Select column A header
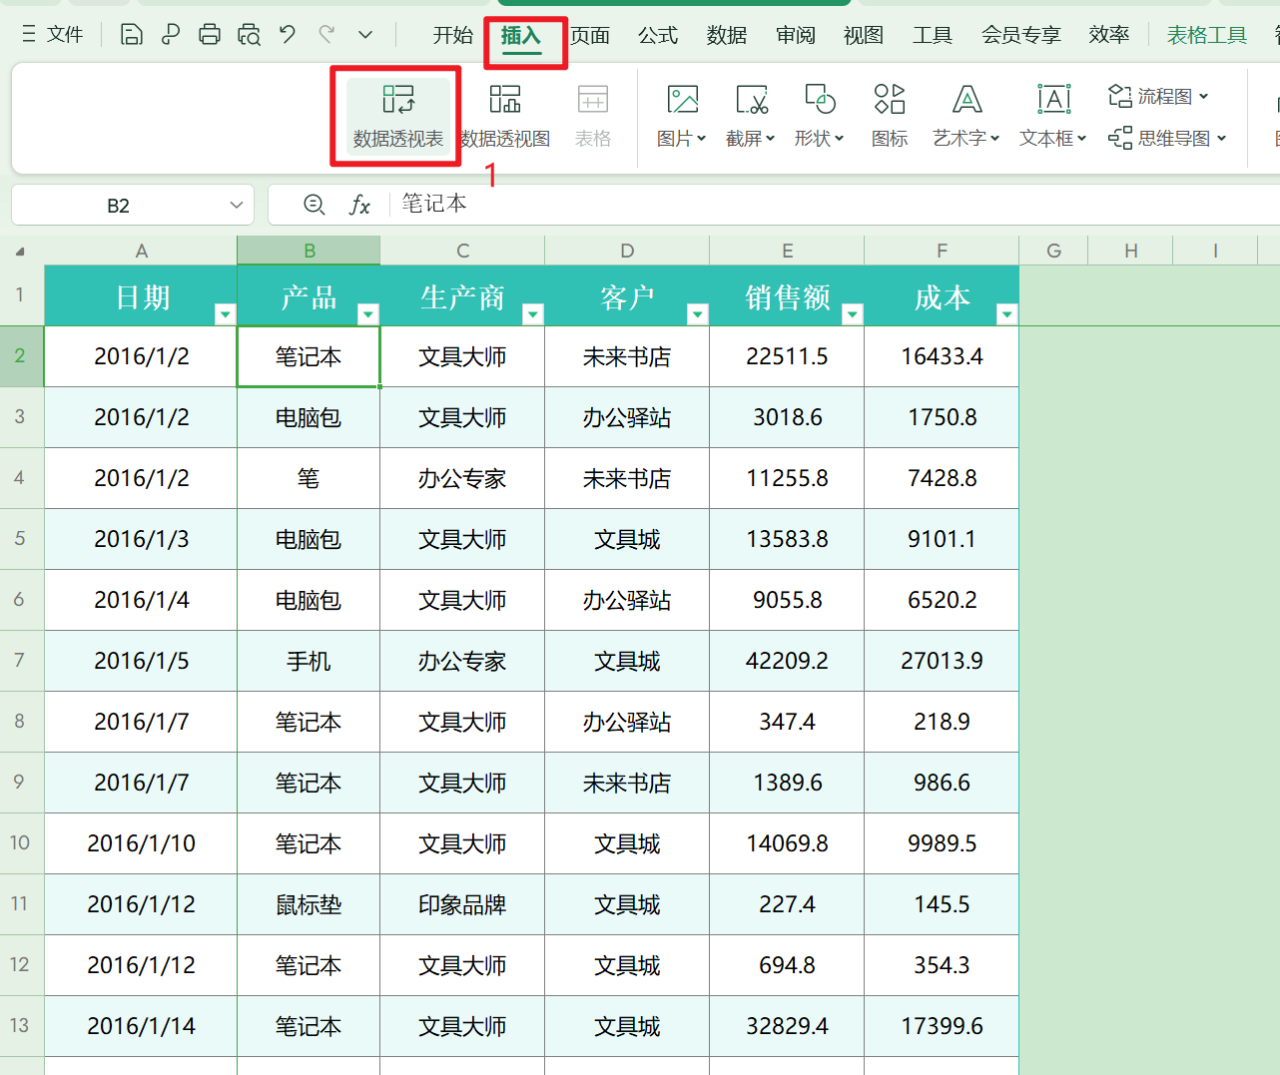Viewport: 1280px width, 1075px height. coord(141,251)
